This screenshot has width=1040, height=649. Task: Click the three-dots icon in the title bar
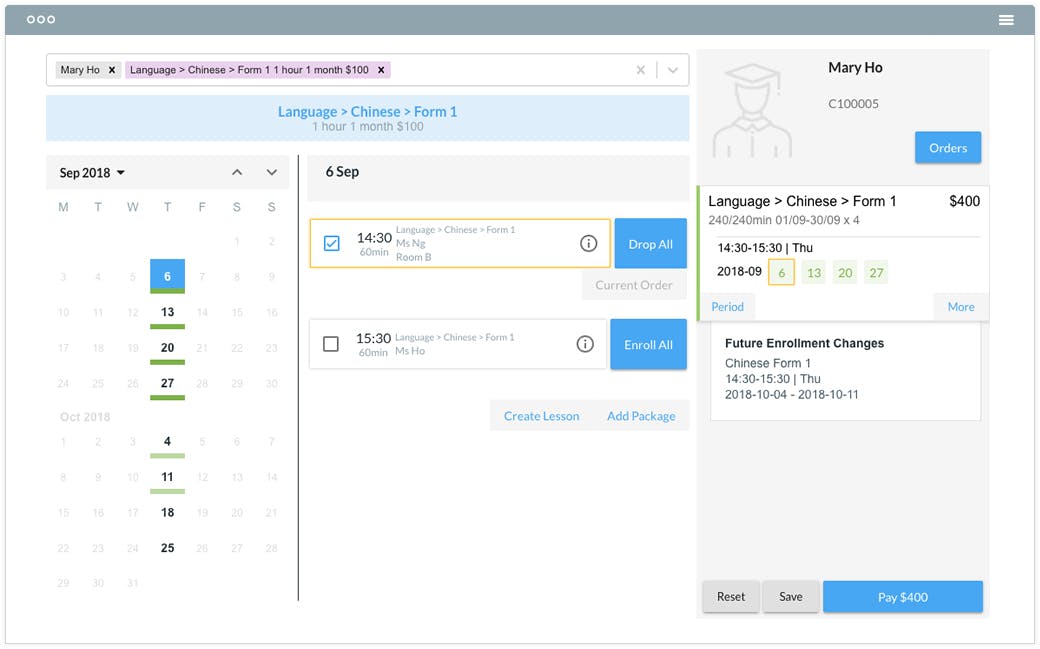click(41, 18)
